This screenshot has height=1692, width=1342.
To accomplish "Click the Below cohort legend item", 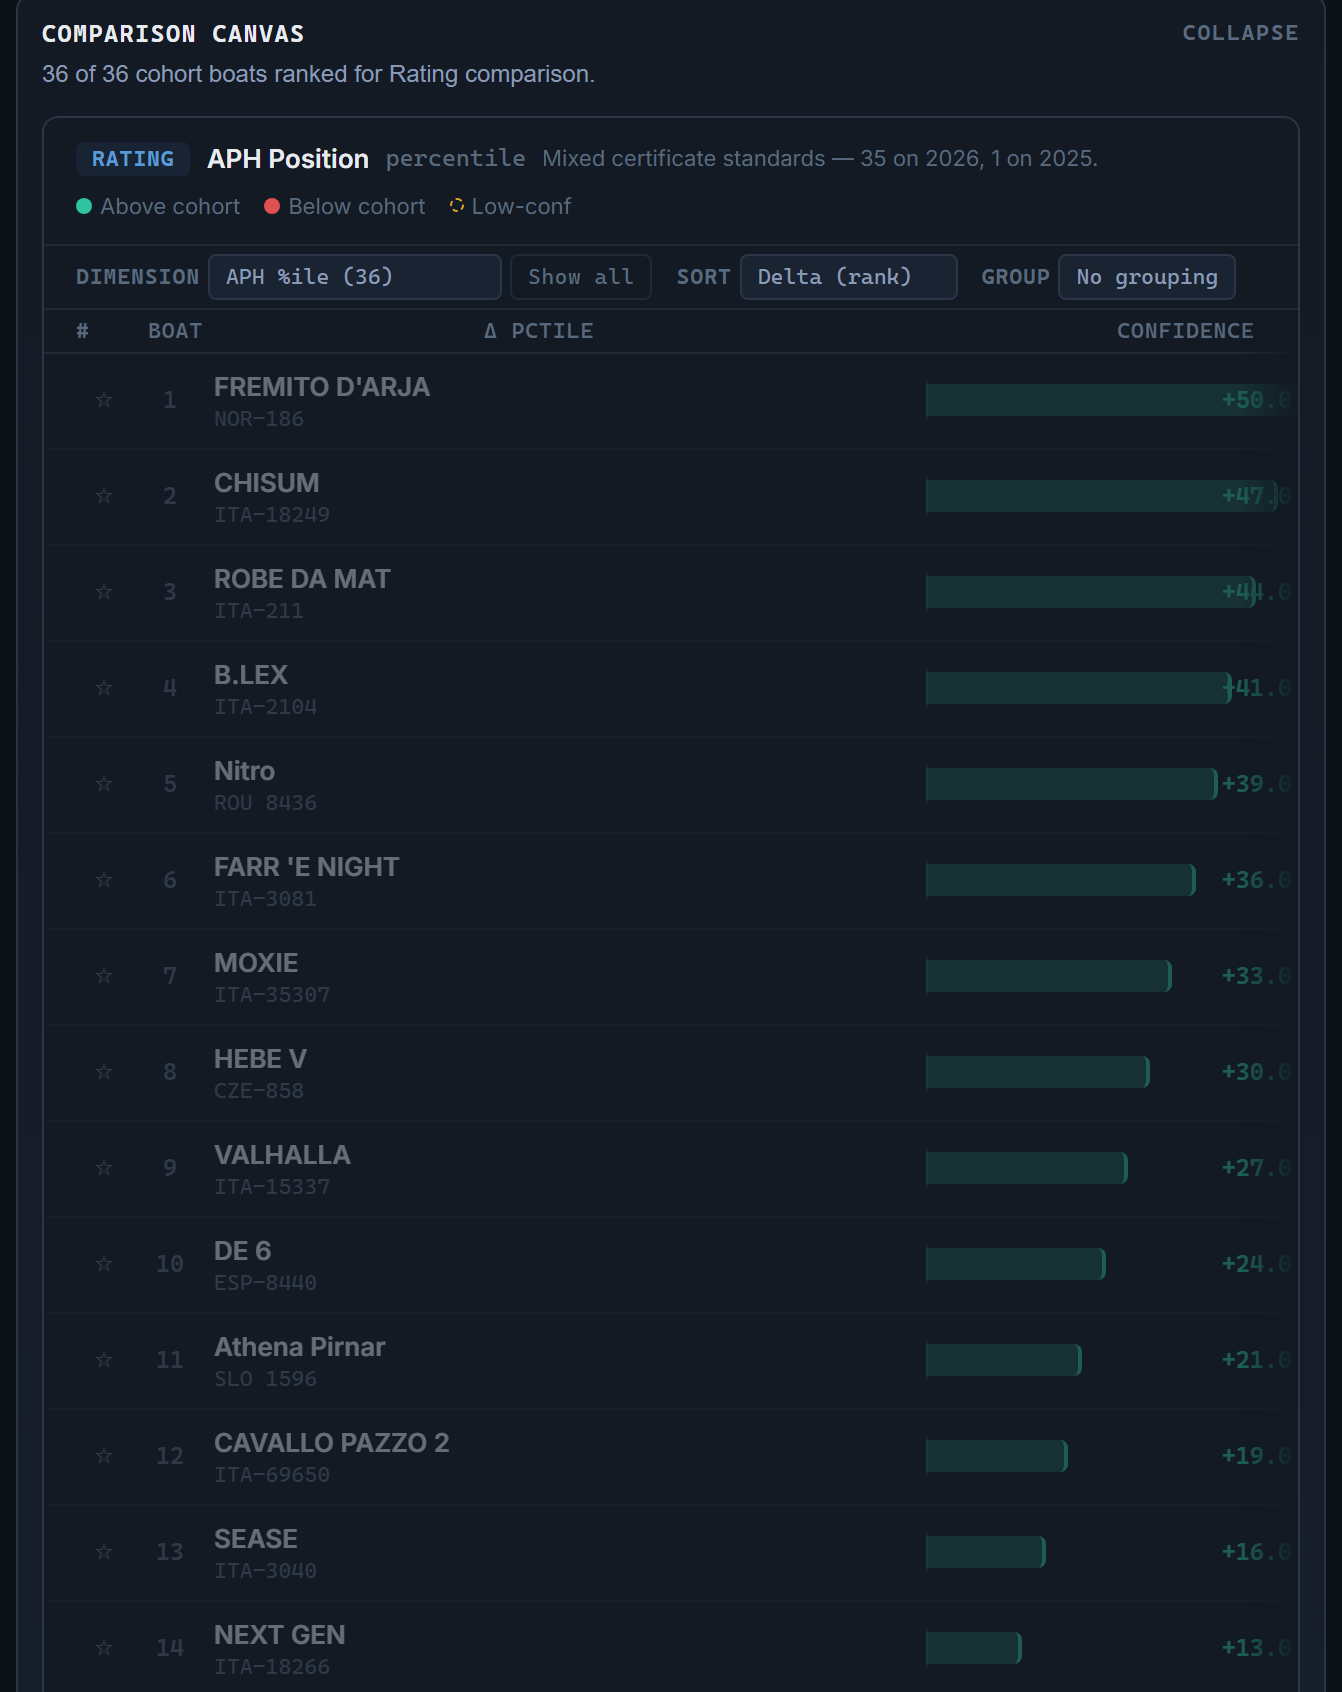I will click(x=345, y=206).
